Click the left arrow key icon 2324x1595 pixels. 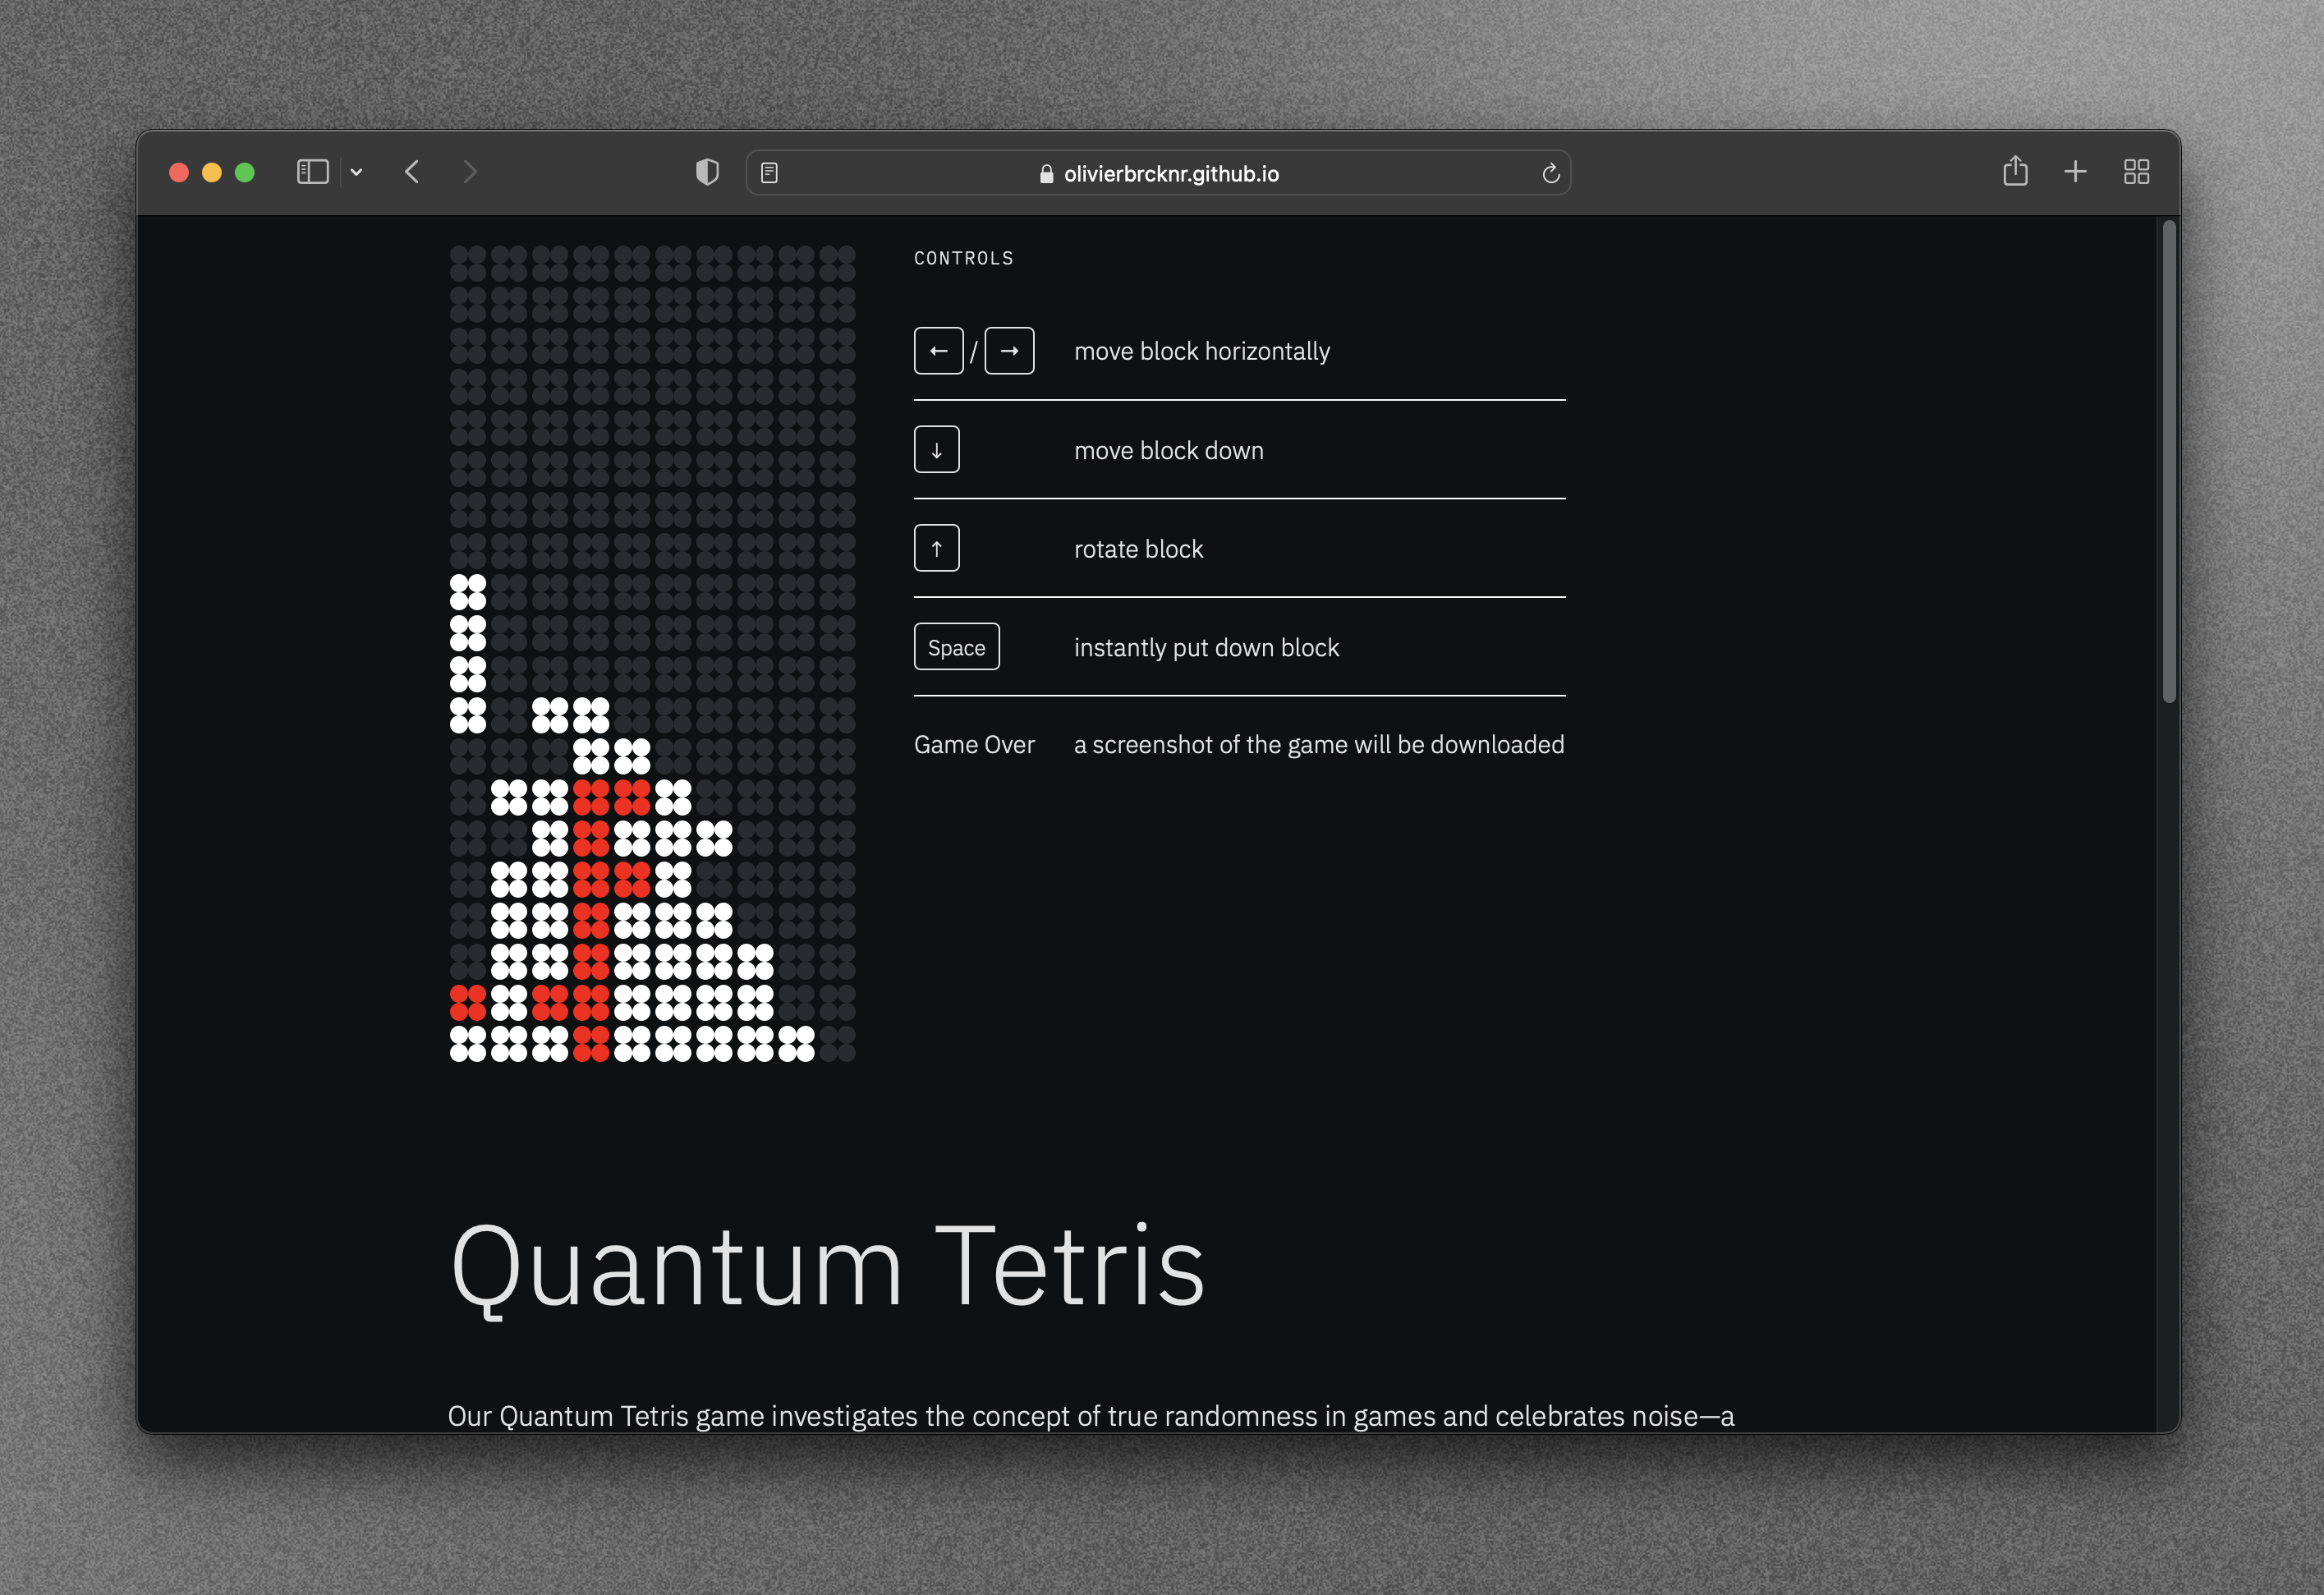click(938, 351)
